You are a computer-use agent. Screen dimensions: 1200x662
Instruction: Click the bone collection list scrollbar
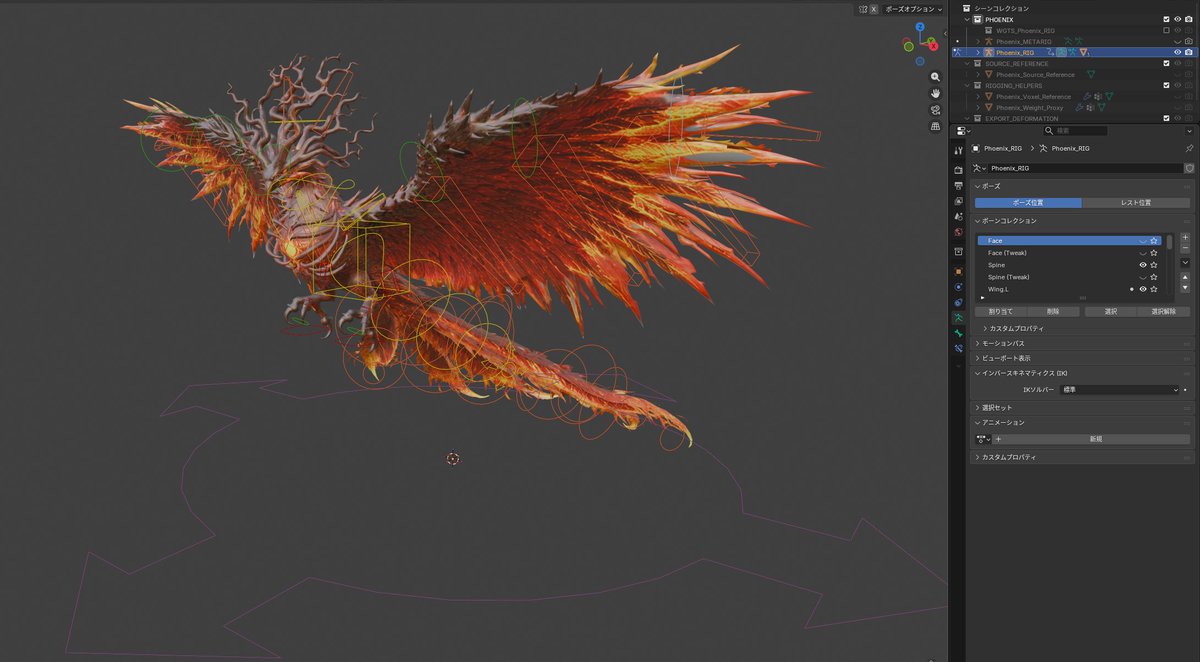click(x=1170, y=243)
